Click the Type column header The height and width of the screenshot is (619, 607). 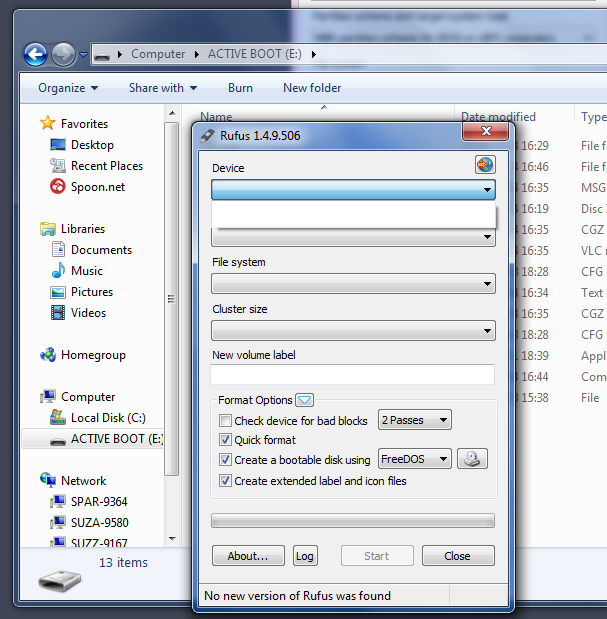coord(594,116)
